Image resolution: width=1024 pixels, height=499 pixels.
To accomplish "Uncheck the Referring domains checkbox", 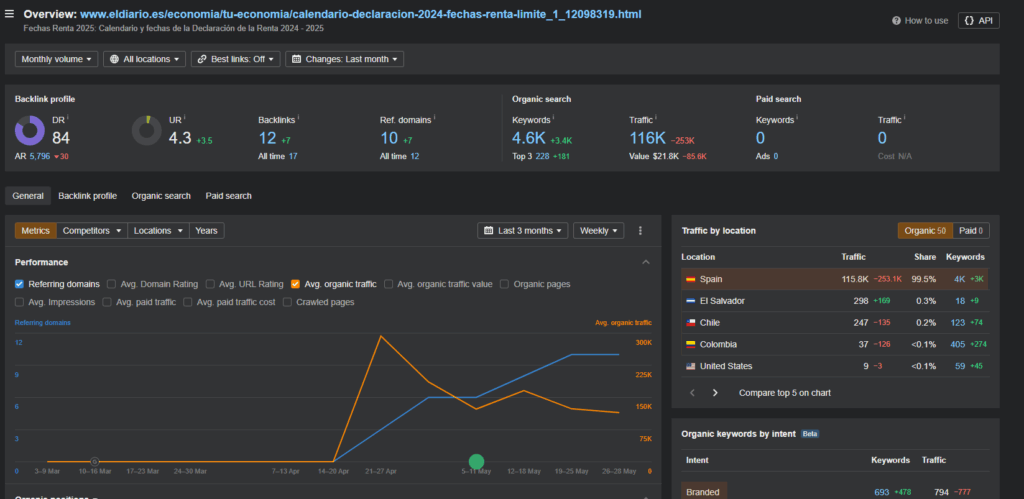I will tap(20, 284).
